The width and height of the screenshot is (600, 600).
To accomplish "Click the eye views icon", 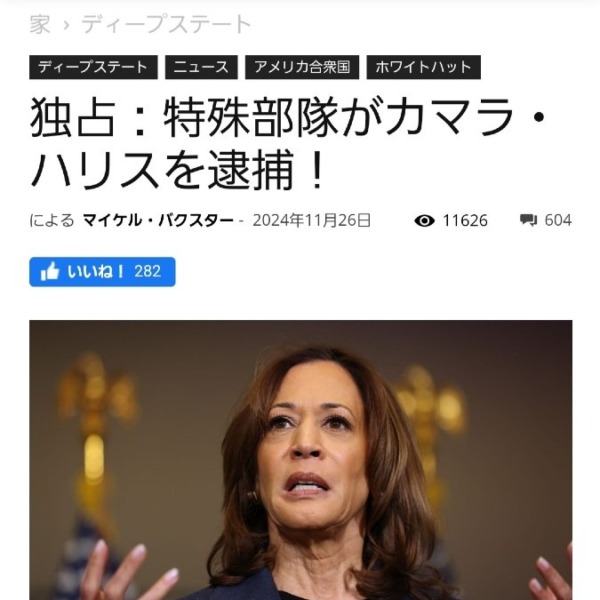I will 424,221.
